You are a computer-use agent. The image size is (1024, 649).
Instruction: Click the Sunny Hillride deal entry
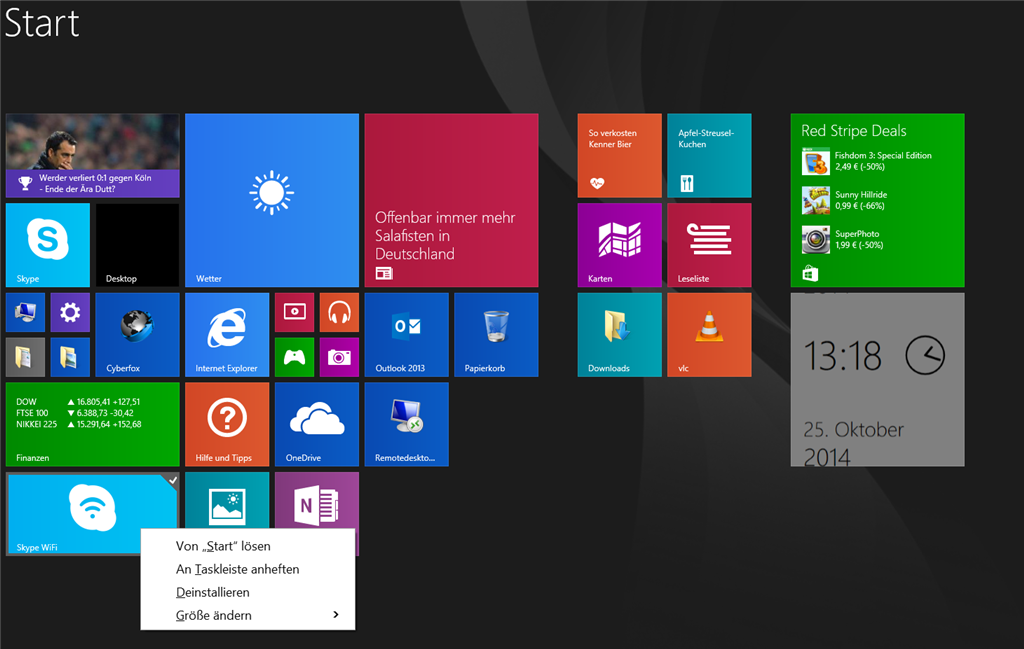[844, 200]
